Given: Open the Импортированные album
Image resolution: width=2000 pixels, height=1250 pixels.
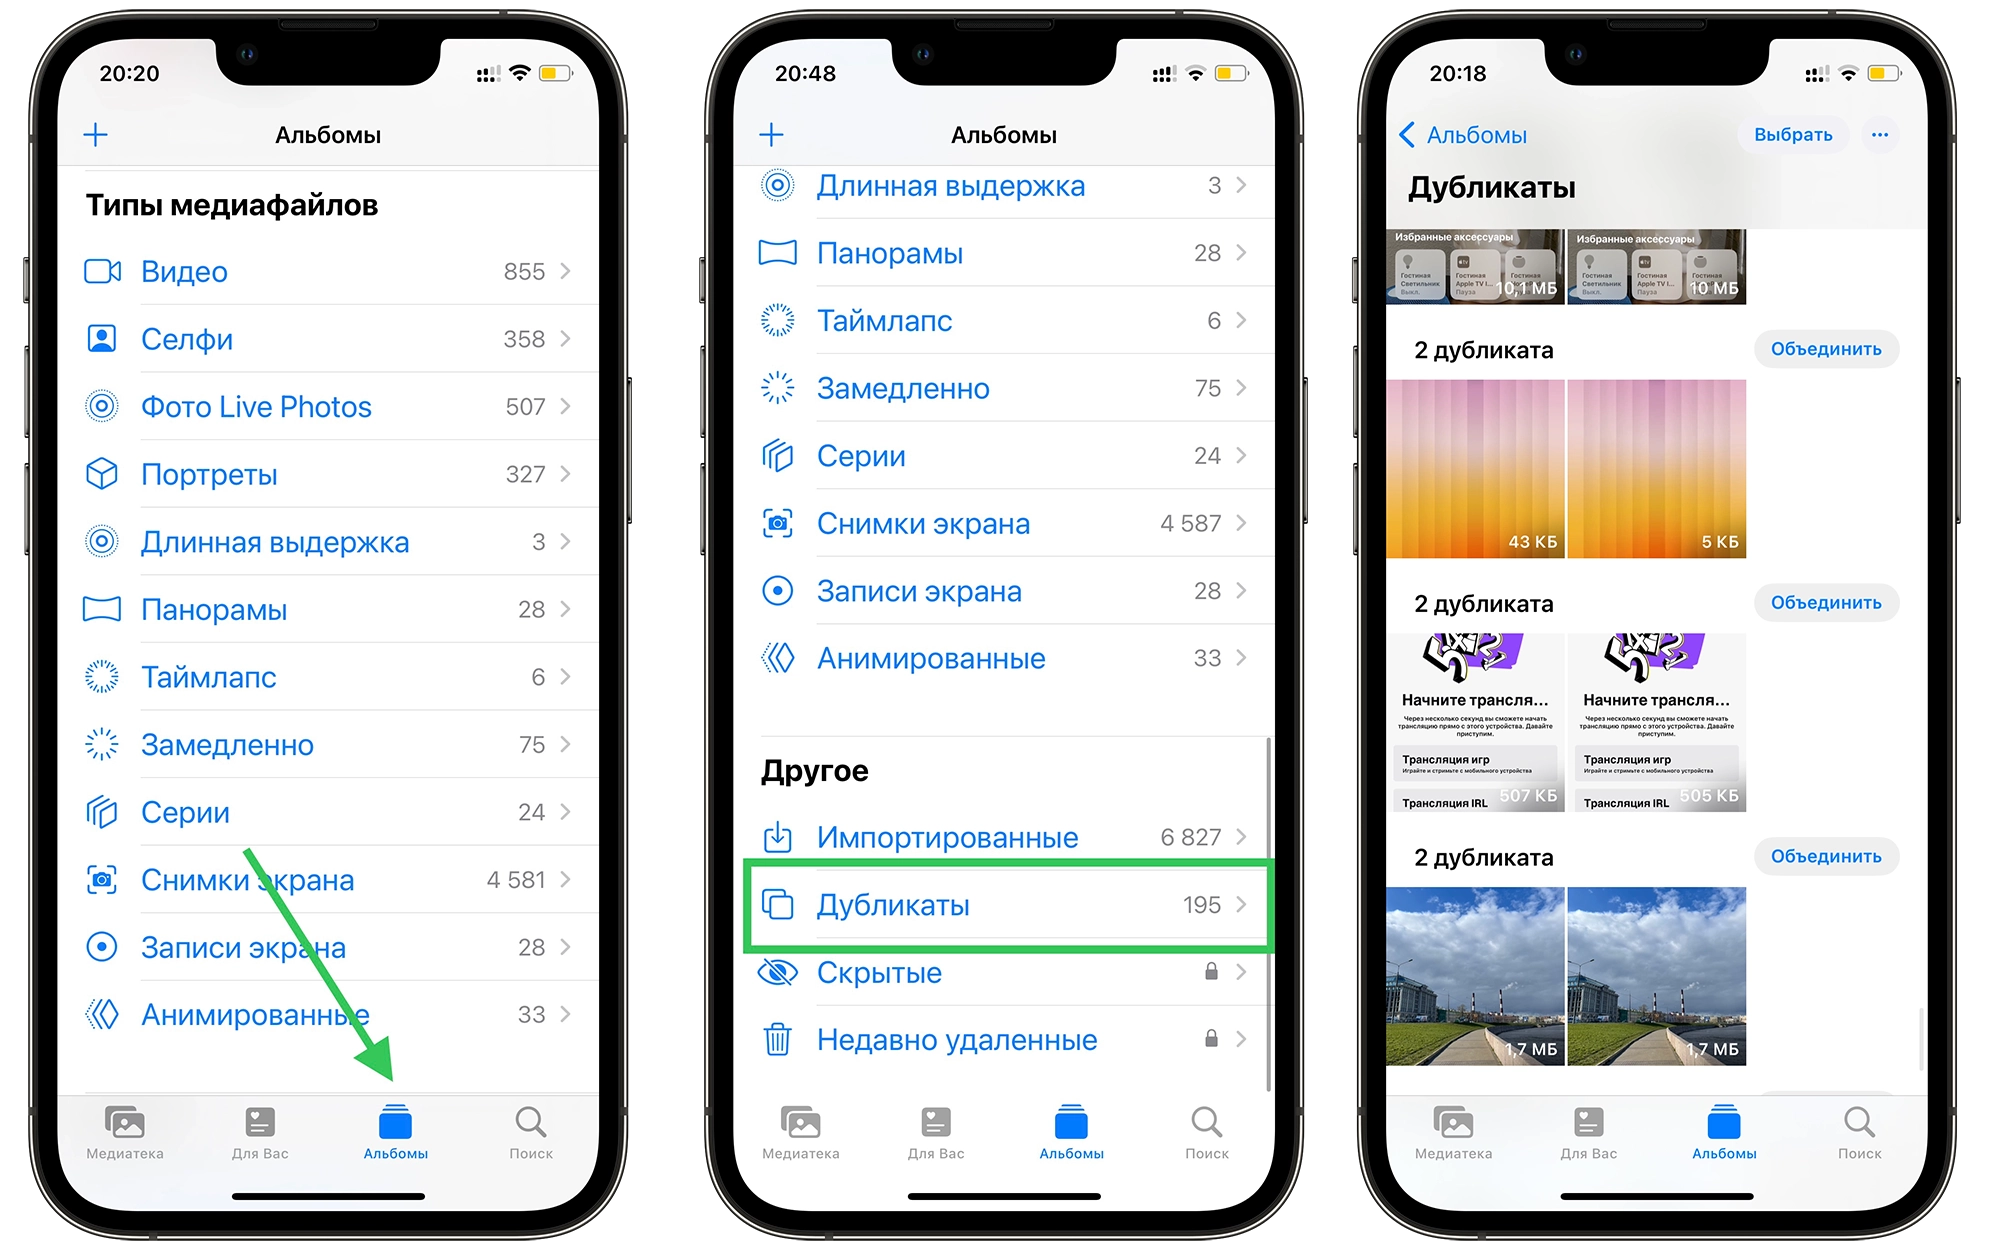Looking at the screenshot, I should 965,837.
